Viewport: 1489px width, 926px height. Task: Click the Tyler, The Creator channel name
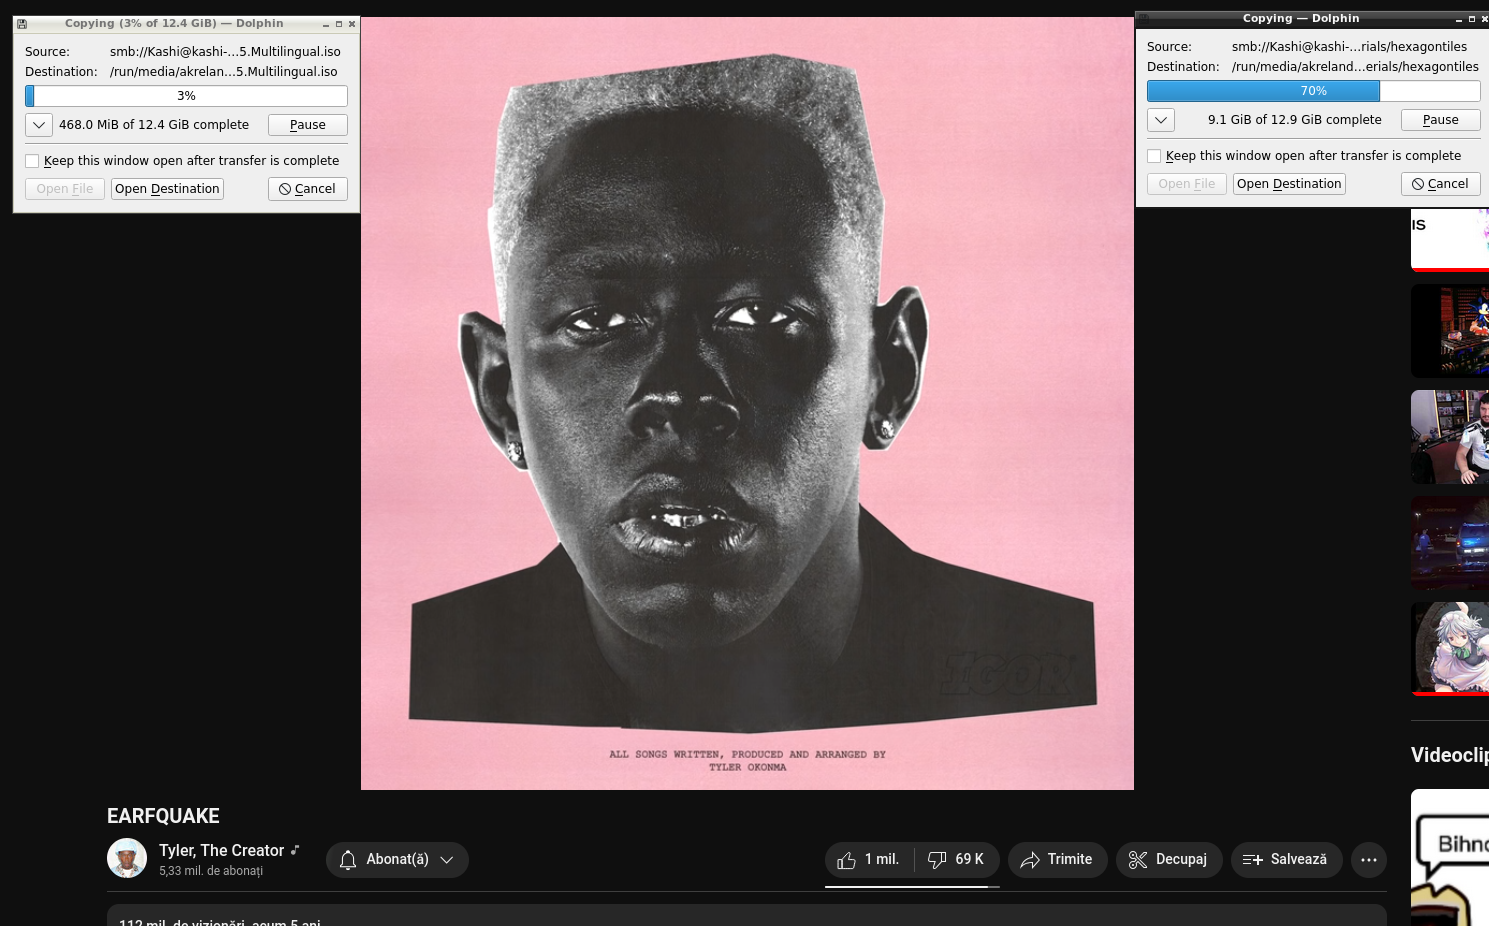pyautogui.click(x=222, y=850)
